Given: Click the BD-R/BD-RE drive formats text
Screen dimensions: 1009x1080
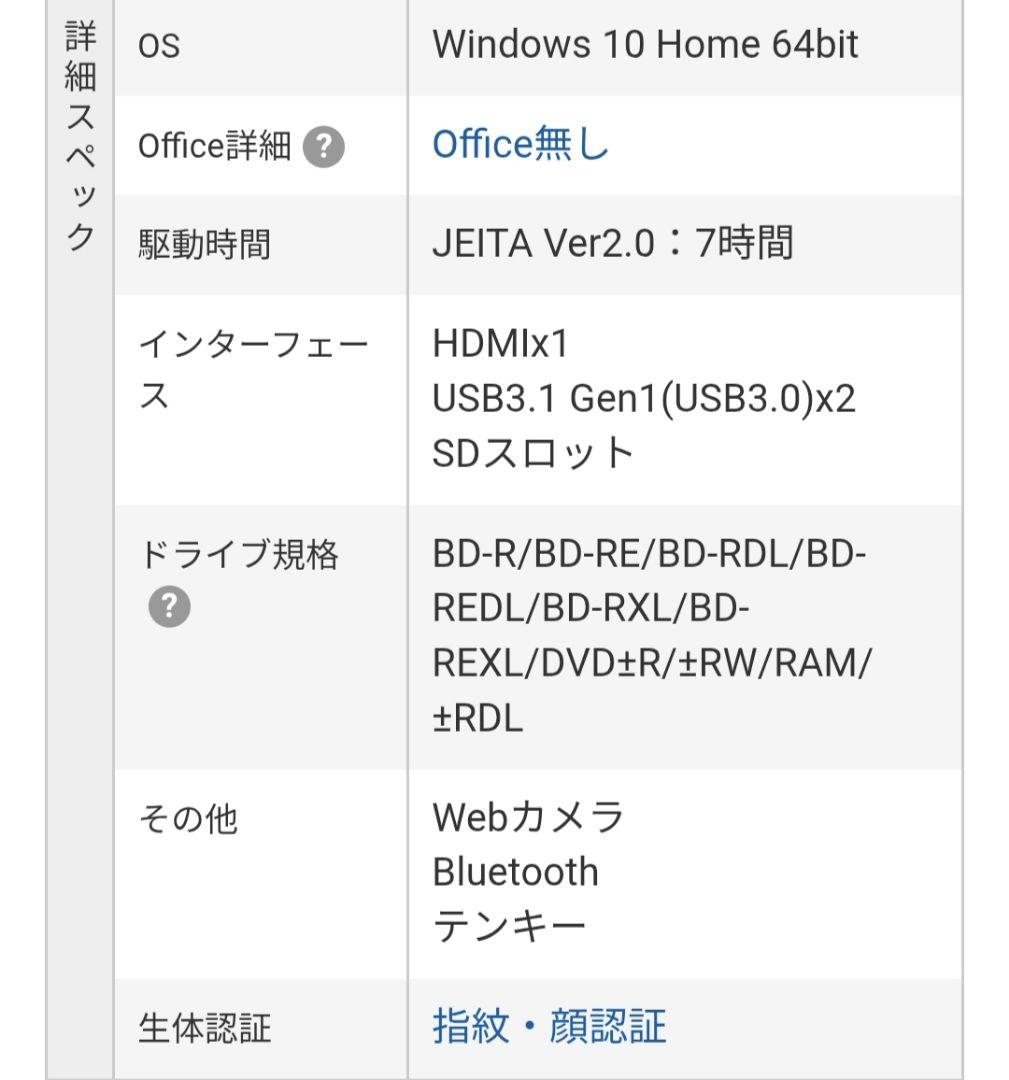Looking at the screenshot, I should [x=652, y=636].
